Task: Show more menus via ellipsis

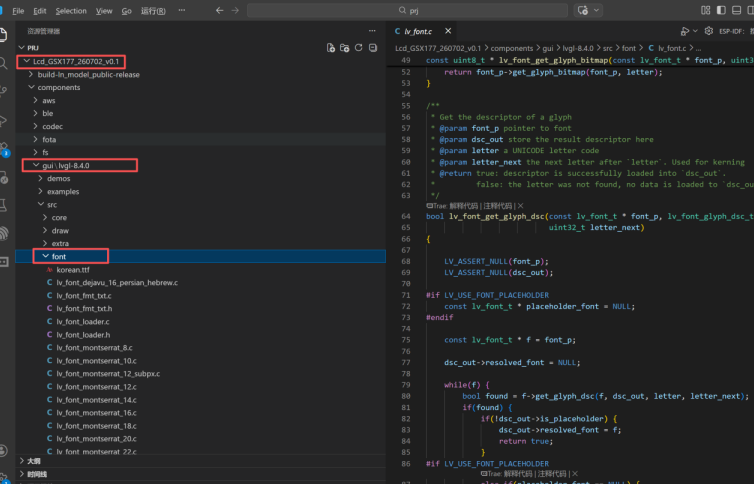Action: tap(182, 10)
